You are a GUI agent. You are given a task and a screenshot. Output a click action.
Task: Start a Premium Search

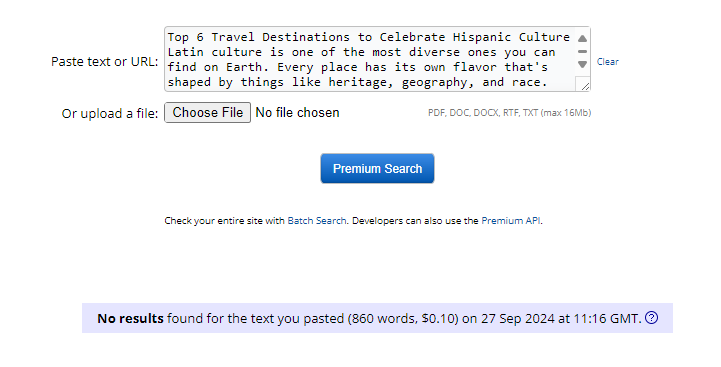point(377,168)
